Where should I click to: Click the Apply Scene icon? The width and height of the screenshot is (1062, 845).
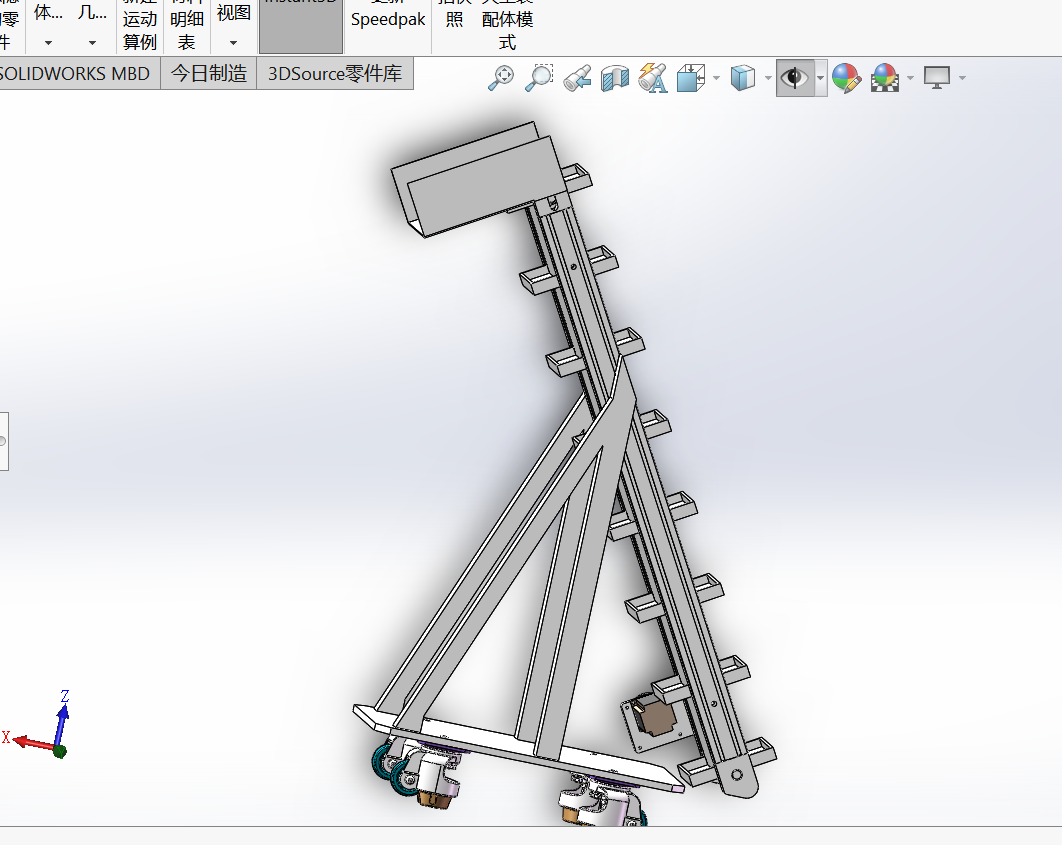click(885, 77)
